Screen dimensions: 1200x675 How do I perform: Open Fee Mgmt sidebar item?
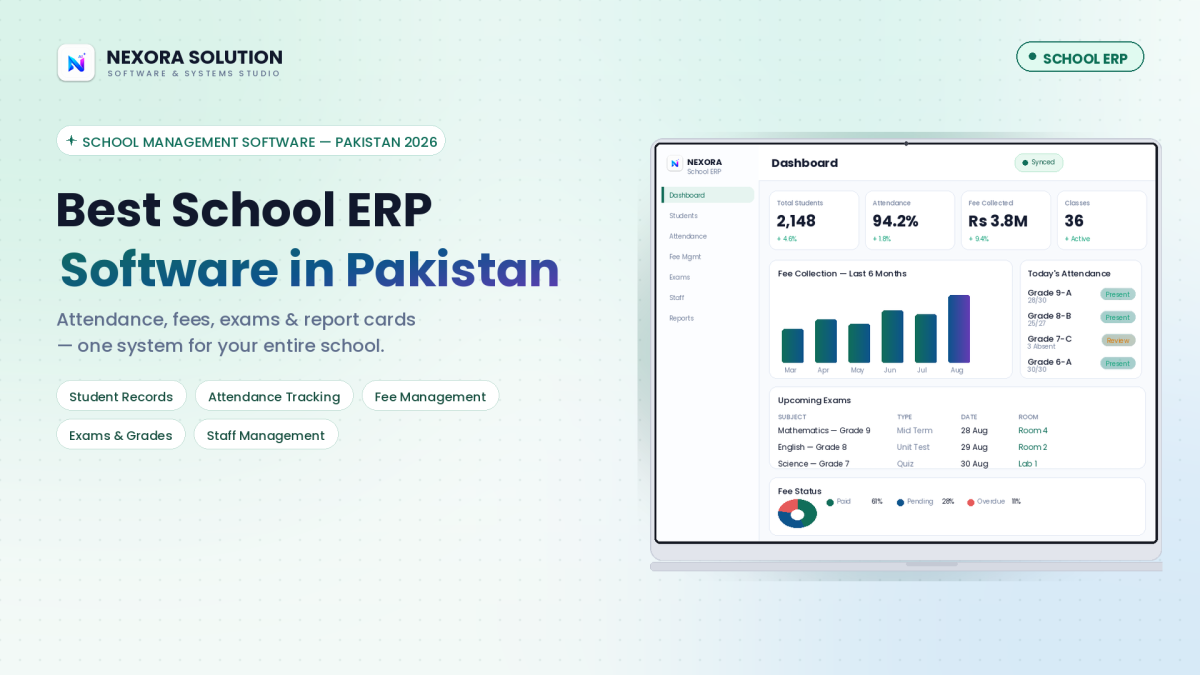(686, 257)
